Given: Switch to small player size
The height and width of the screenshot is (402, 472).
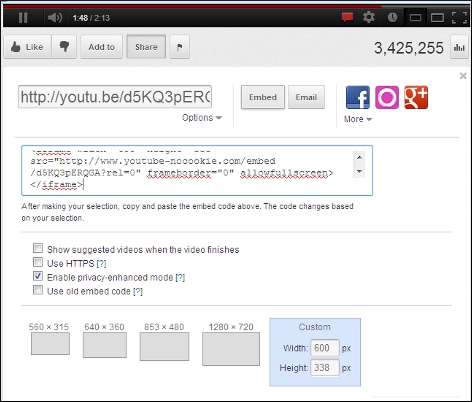Looking at the screenshot, I should (415, 17).
